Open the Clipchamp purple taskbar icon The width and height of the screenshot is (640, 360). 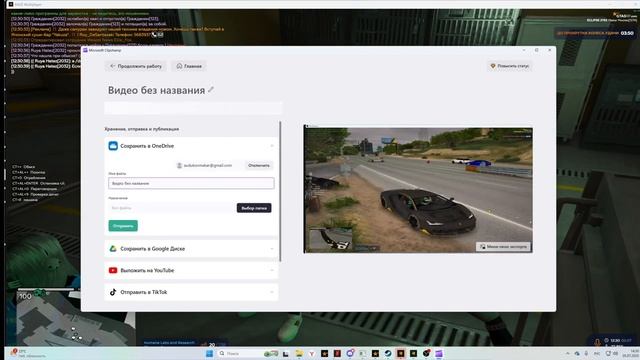(x=439, y=353)
